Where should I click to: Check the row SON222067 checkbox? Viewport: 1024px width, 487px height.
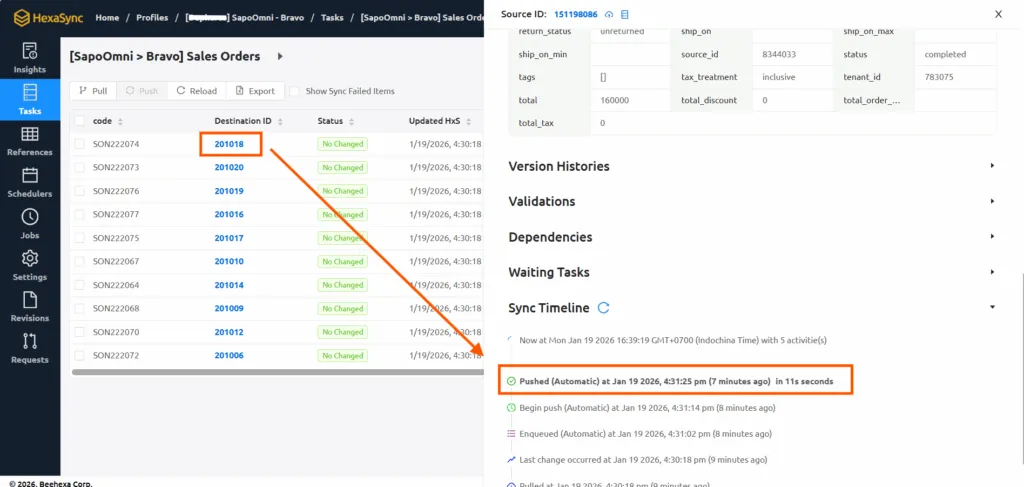tap(79, 261)
